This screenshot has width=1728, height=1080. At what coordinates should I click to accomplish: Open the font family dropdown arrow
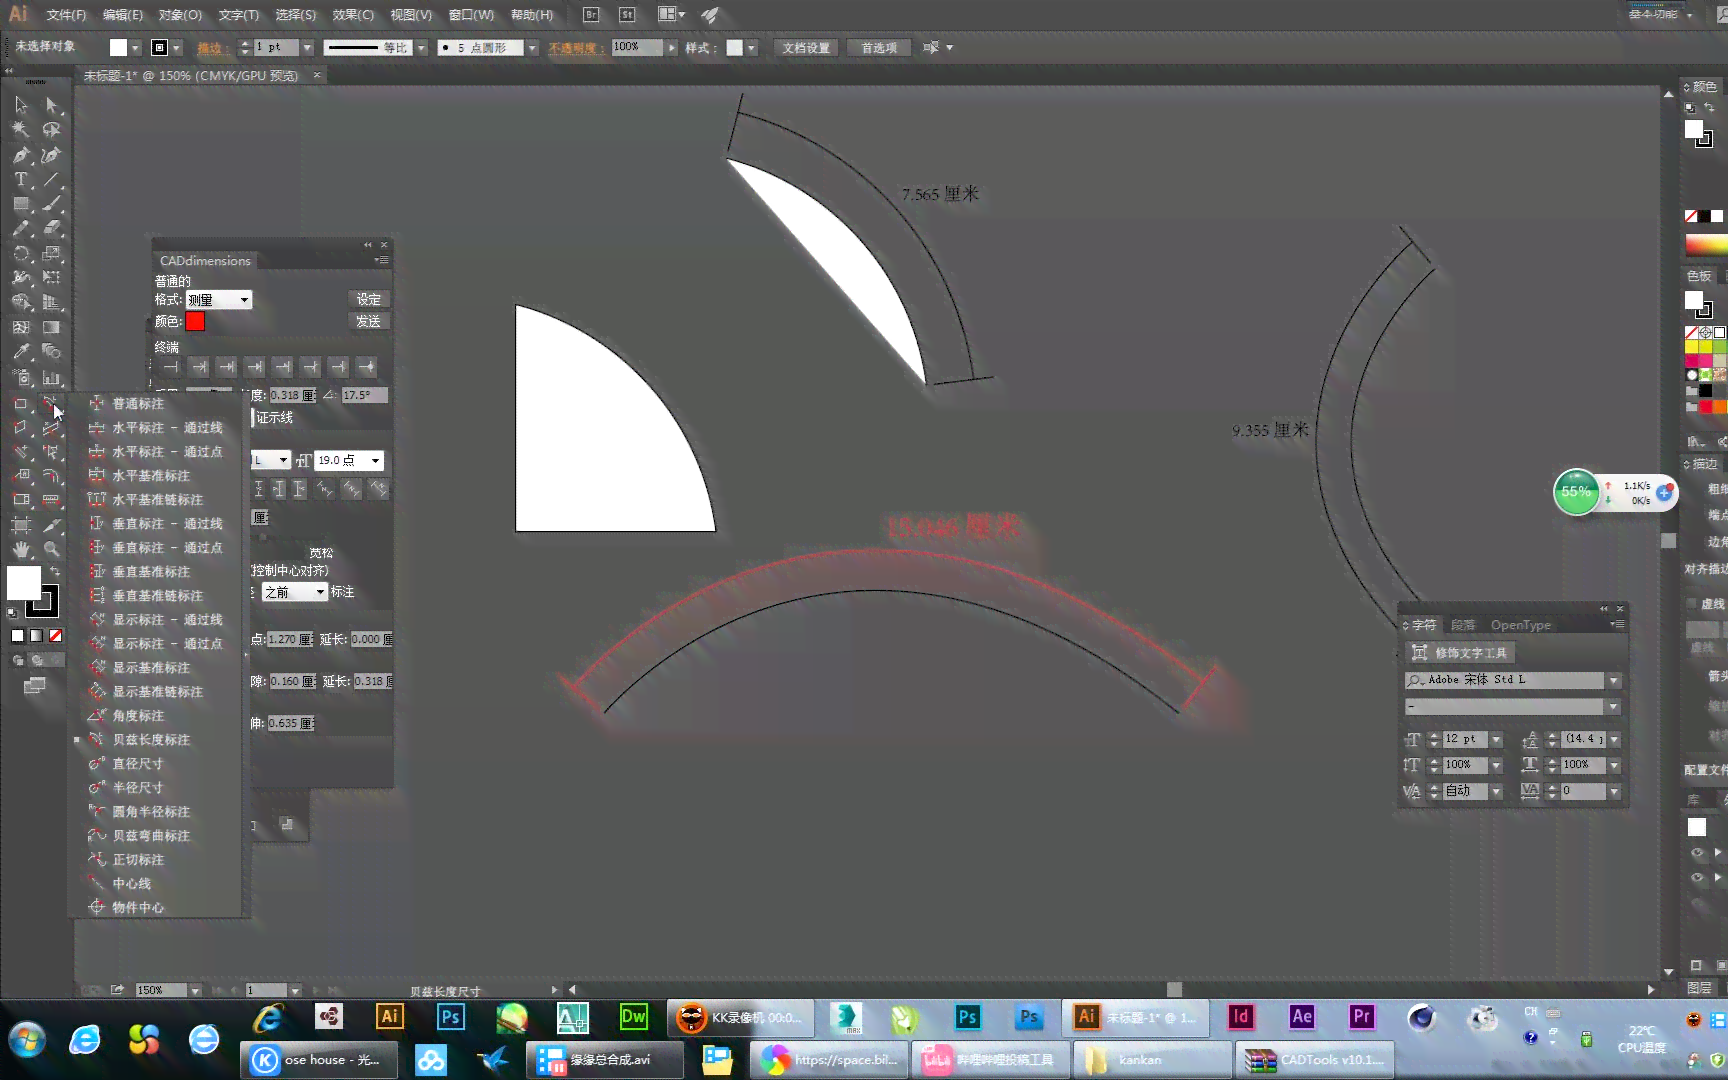click(x=1613, y=680)
